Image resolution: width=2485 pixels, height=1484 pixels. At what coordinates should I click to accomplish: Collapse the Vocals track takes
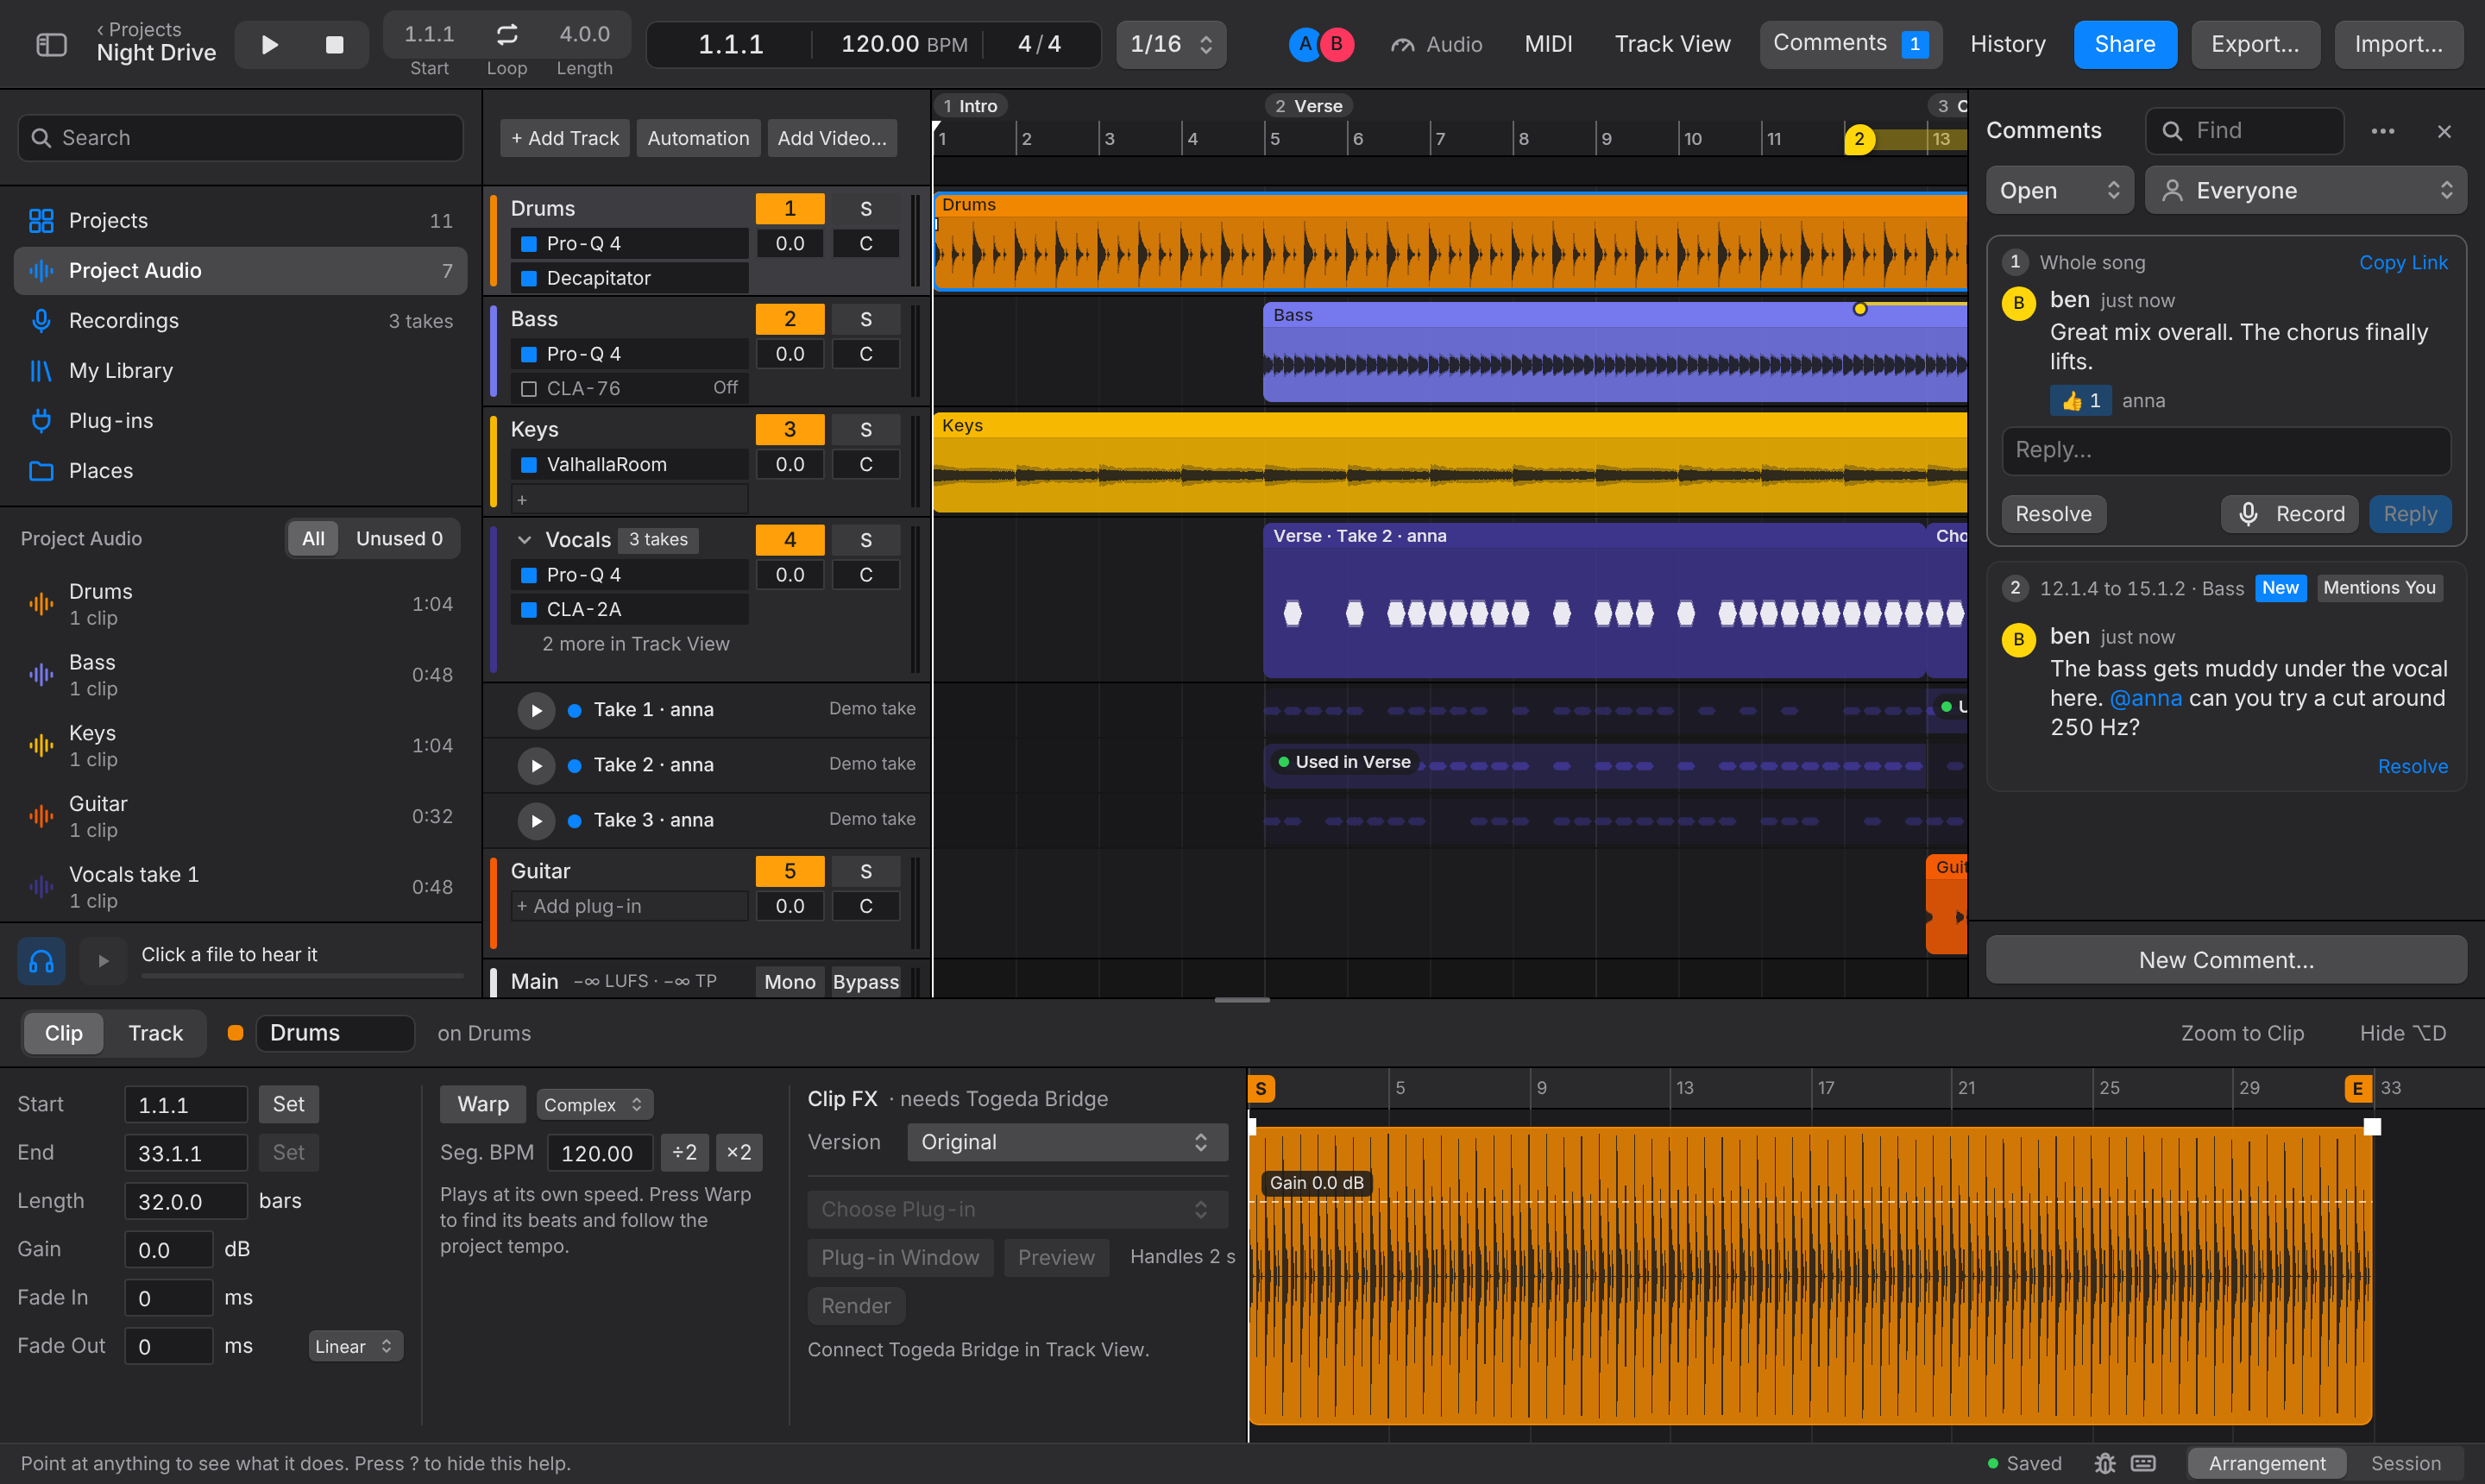tap(524, 540)
